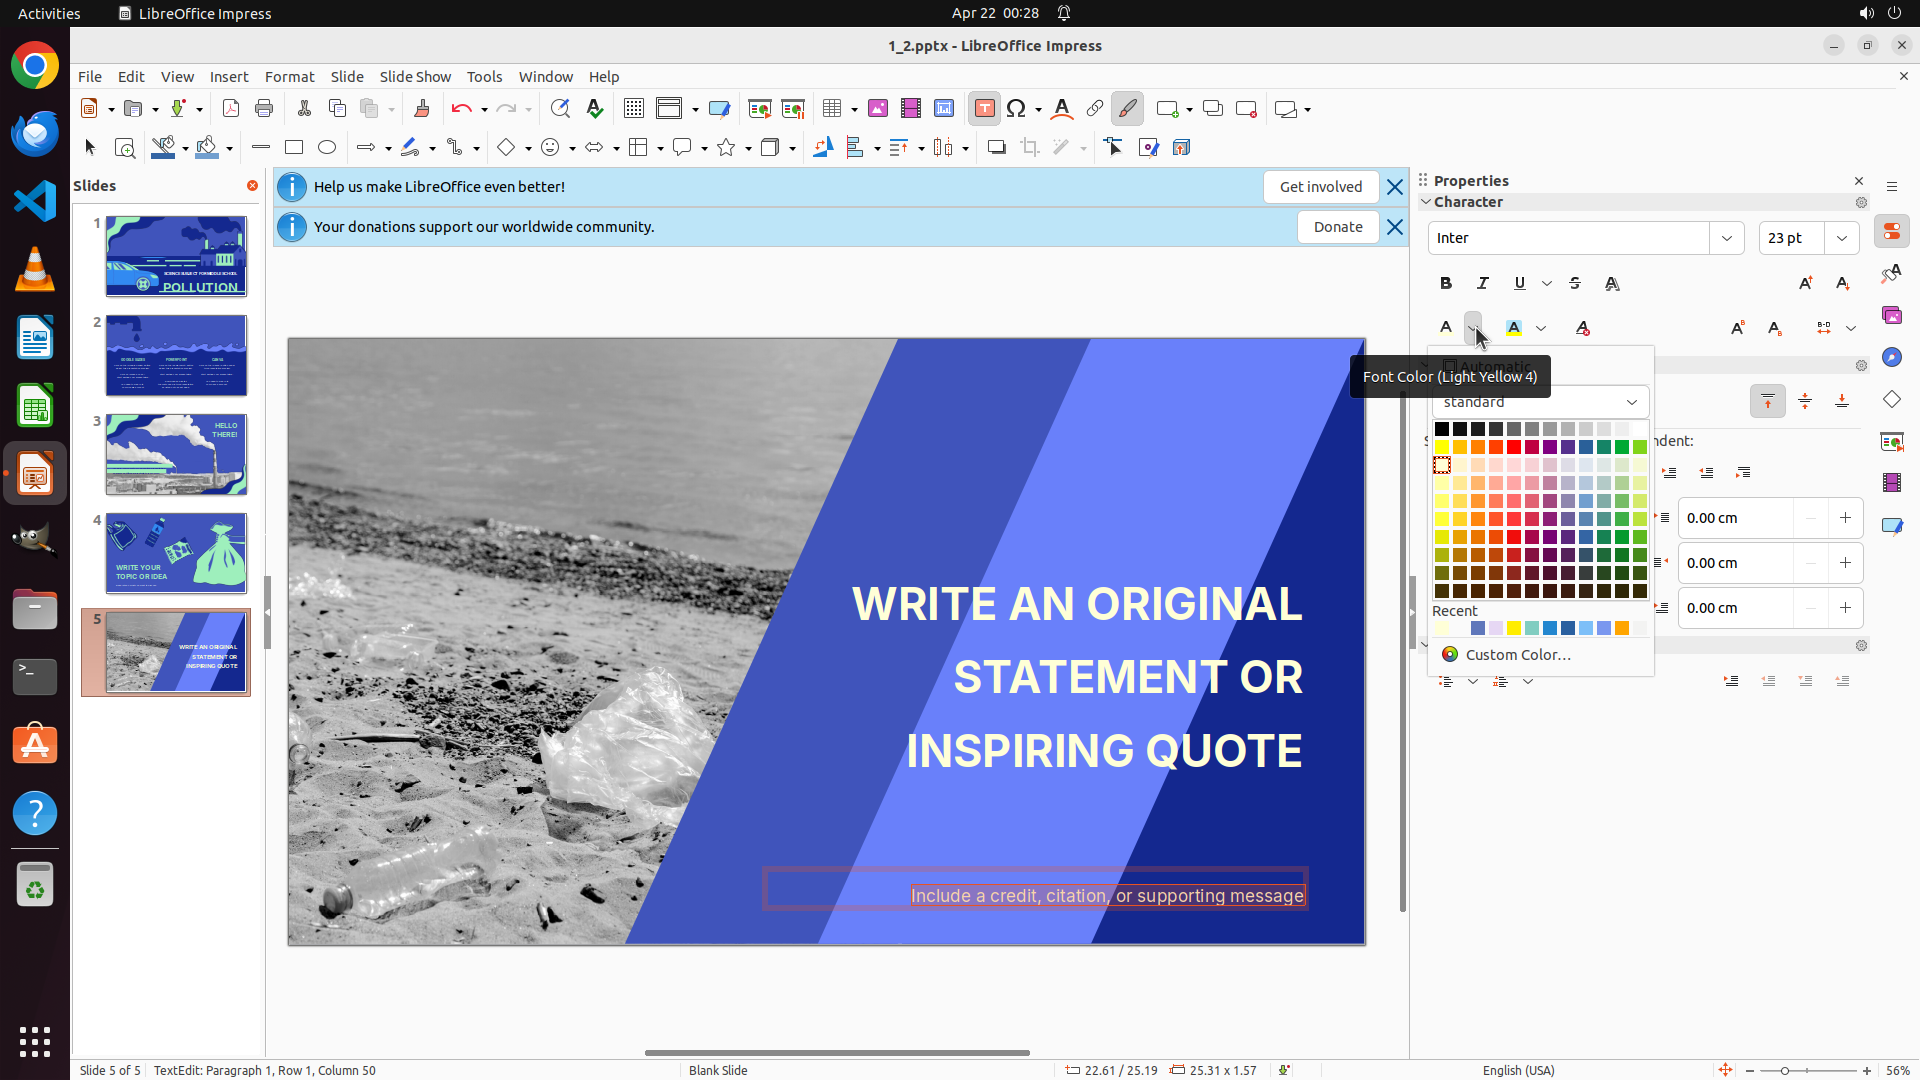This screenshot has width=1920, height=1080.
Task: Open the font name dropdown for Inter
Action: [x=1727, y=238]
